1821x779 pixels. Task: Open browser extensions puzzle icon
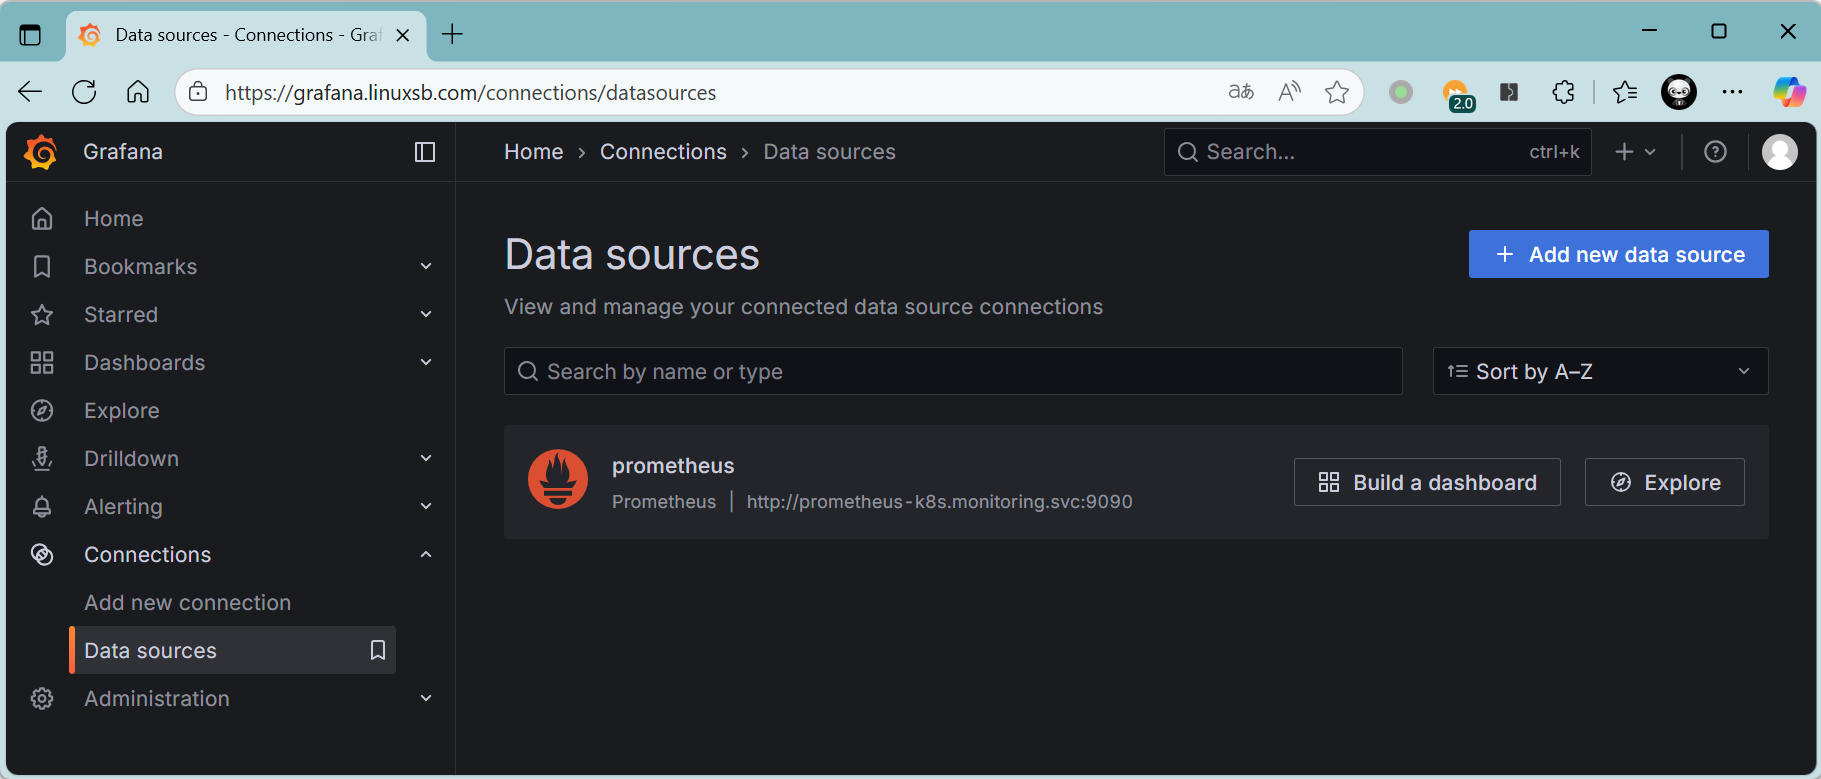tap(1563, 93)
